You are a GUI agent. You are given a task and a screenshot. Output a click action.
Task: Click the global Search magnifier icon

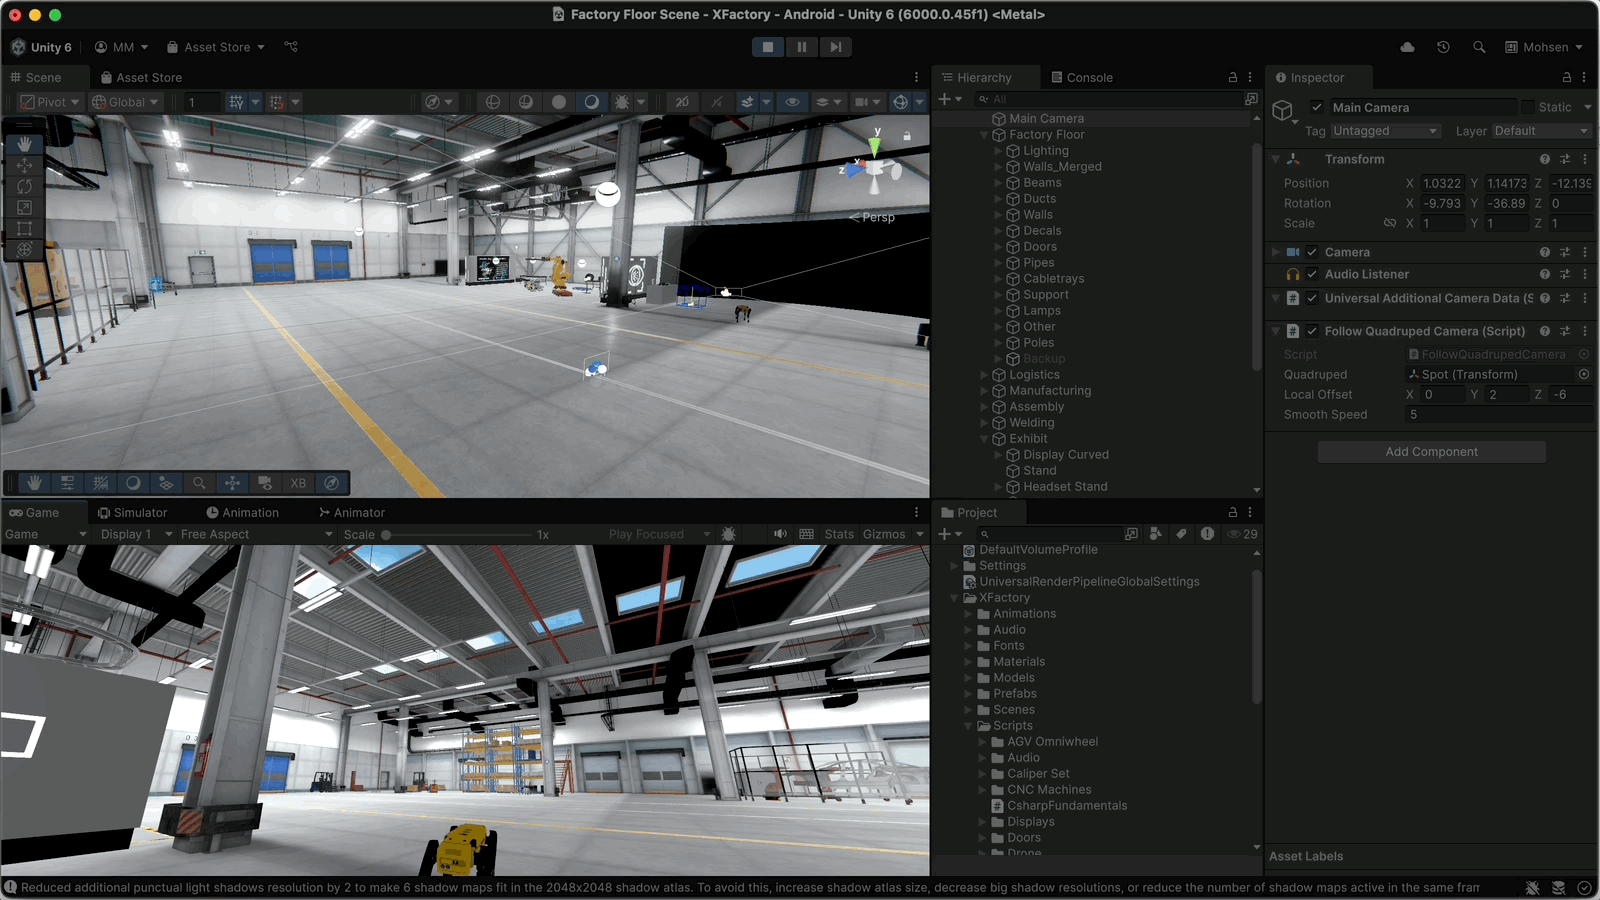pos(1479,47)
